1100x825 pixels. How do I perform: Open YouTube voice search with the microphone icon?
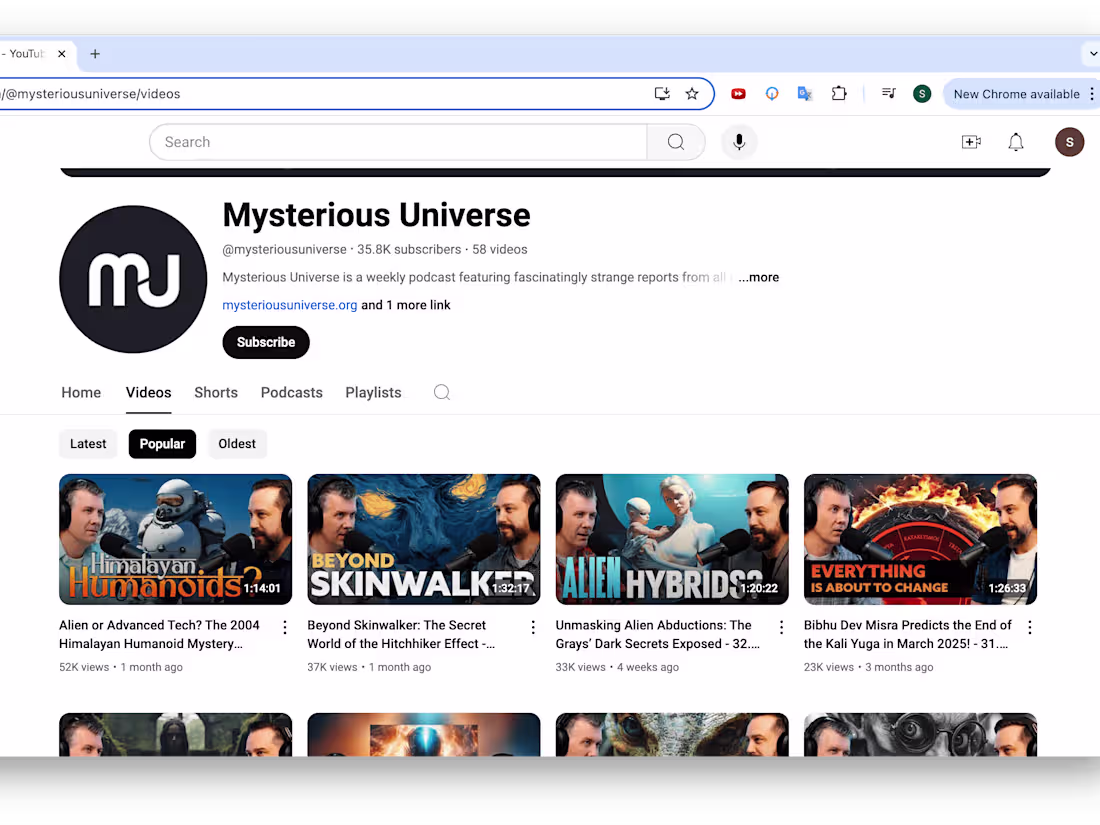[739, 142]
